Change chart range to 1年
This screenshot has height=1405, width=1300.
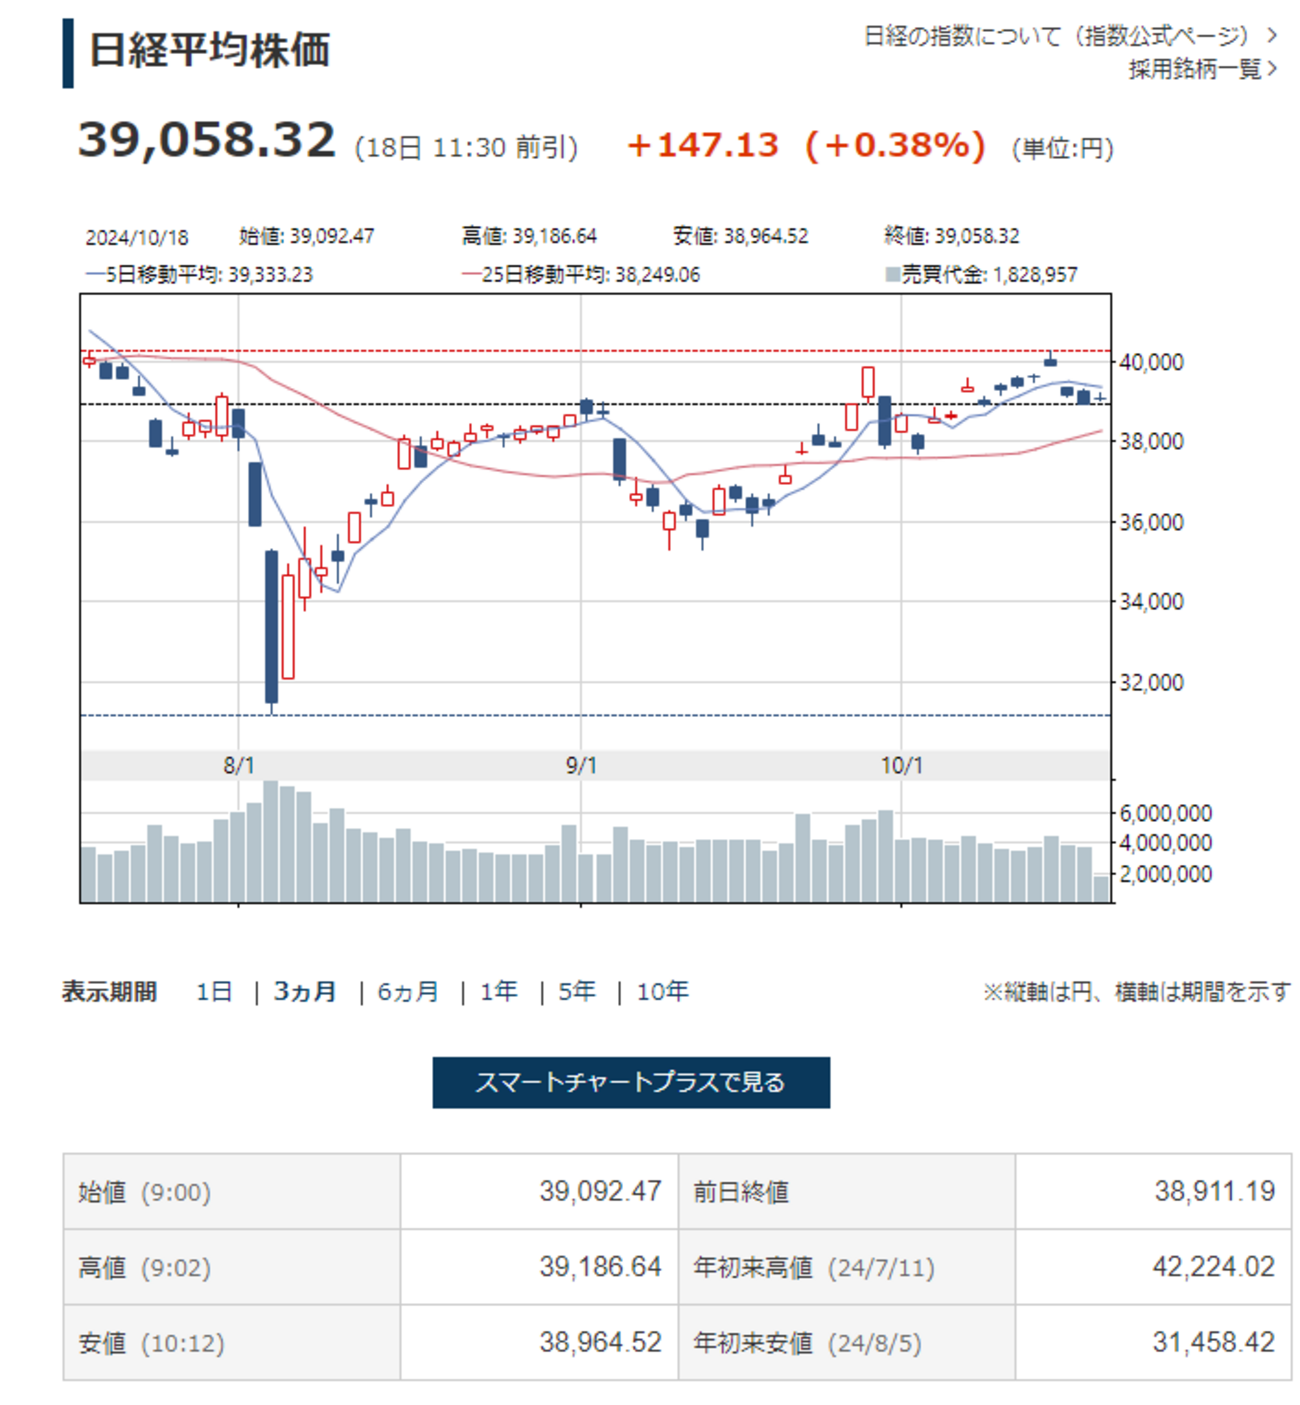pyautogui.click(x=498, y=991)
